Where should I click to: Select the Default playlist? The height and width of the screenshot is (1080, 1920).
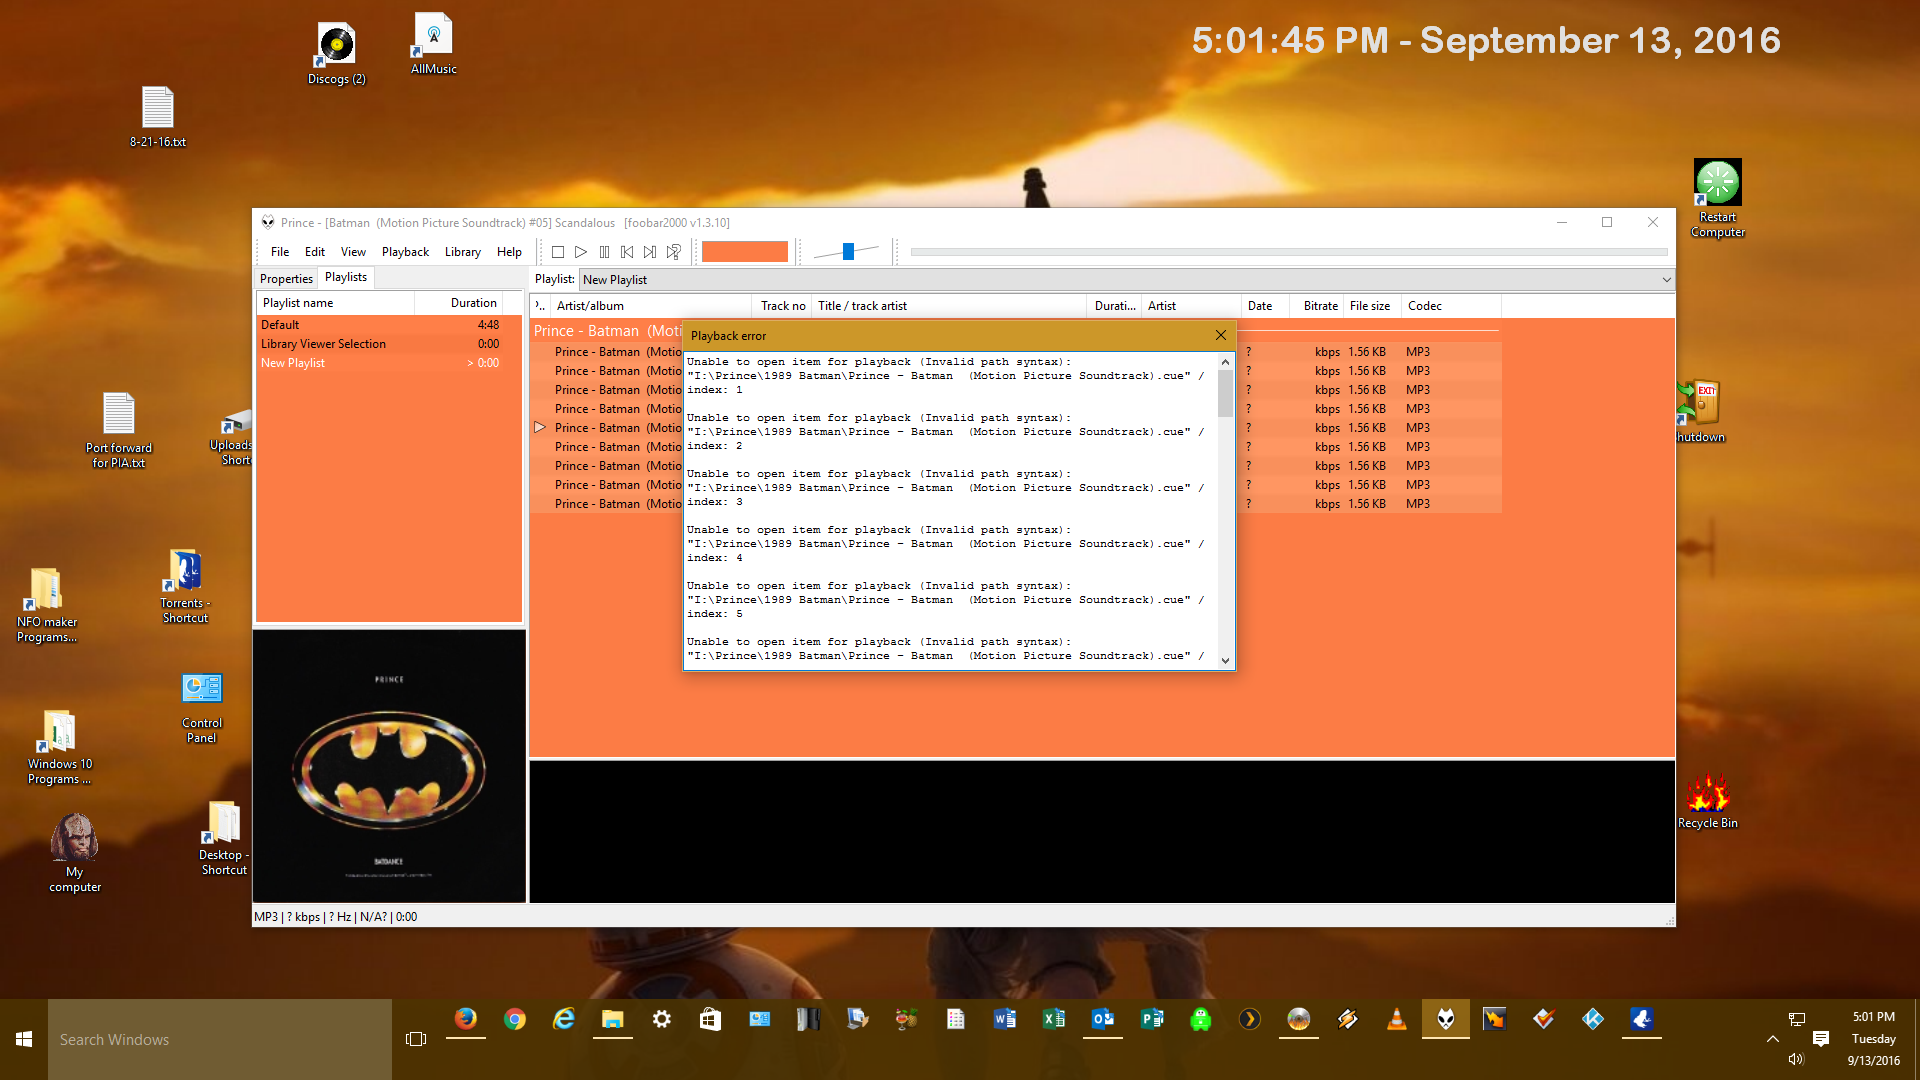(x=389, y=325)
